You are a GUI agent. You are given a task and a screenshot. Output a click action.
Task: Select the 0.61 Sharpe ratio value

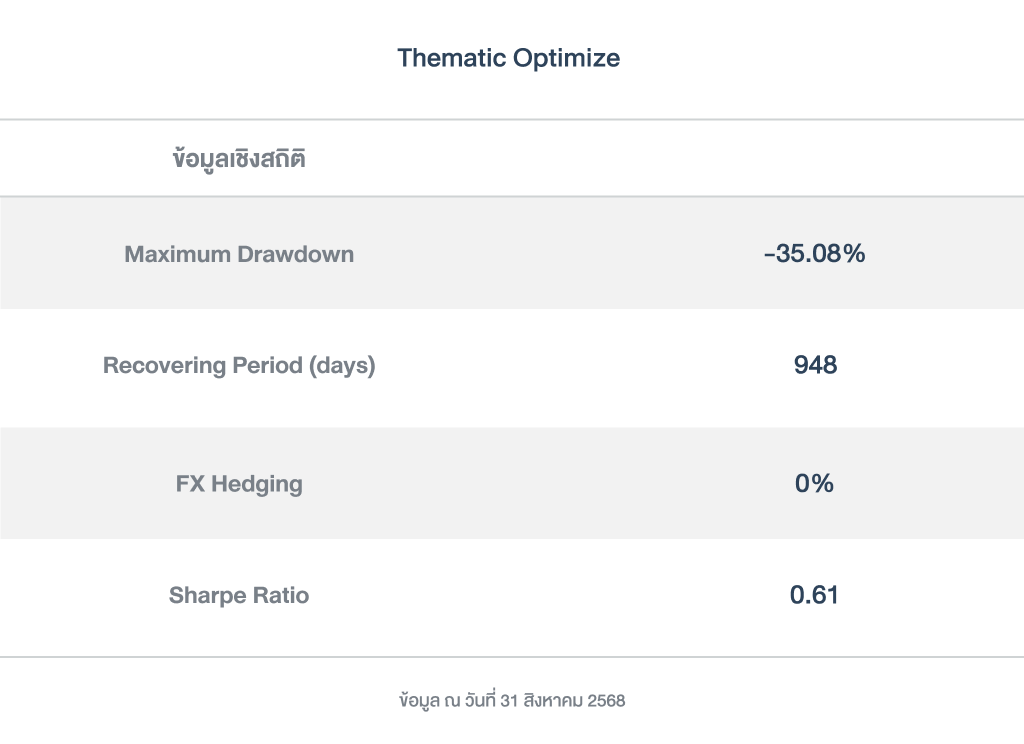[814, 596]
